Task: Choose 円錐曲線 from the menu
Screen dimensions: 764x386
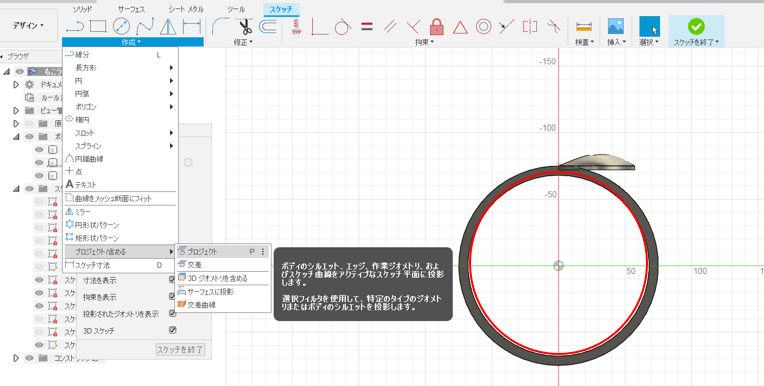Action: pos(120,158)
